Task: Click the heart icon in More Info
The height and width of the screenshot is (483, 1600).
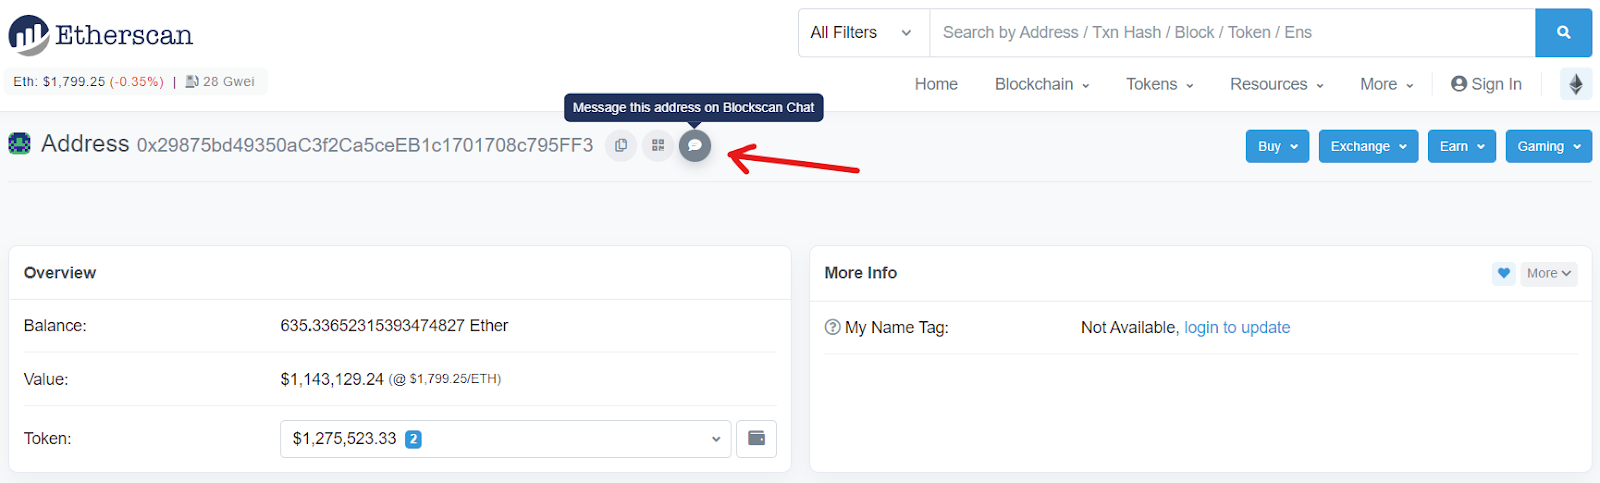Action: coord(1503,273)
